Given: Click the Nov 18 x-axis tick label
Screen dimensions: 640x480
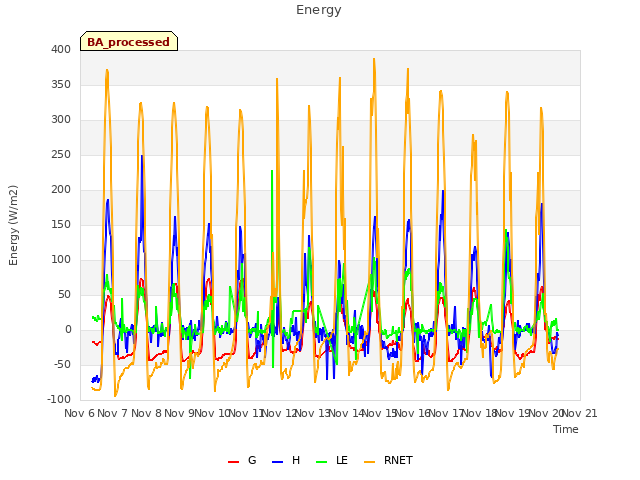Looking at the screenshot, I should (x=478, y=413).
